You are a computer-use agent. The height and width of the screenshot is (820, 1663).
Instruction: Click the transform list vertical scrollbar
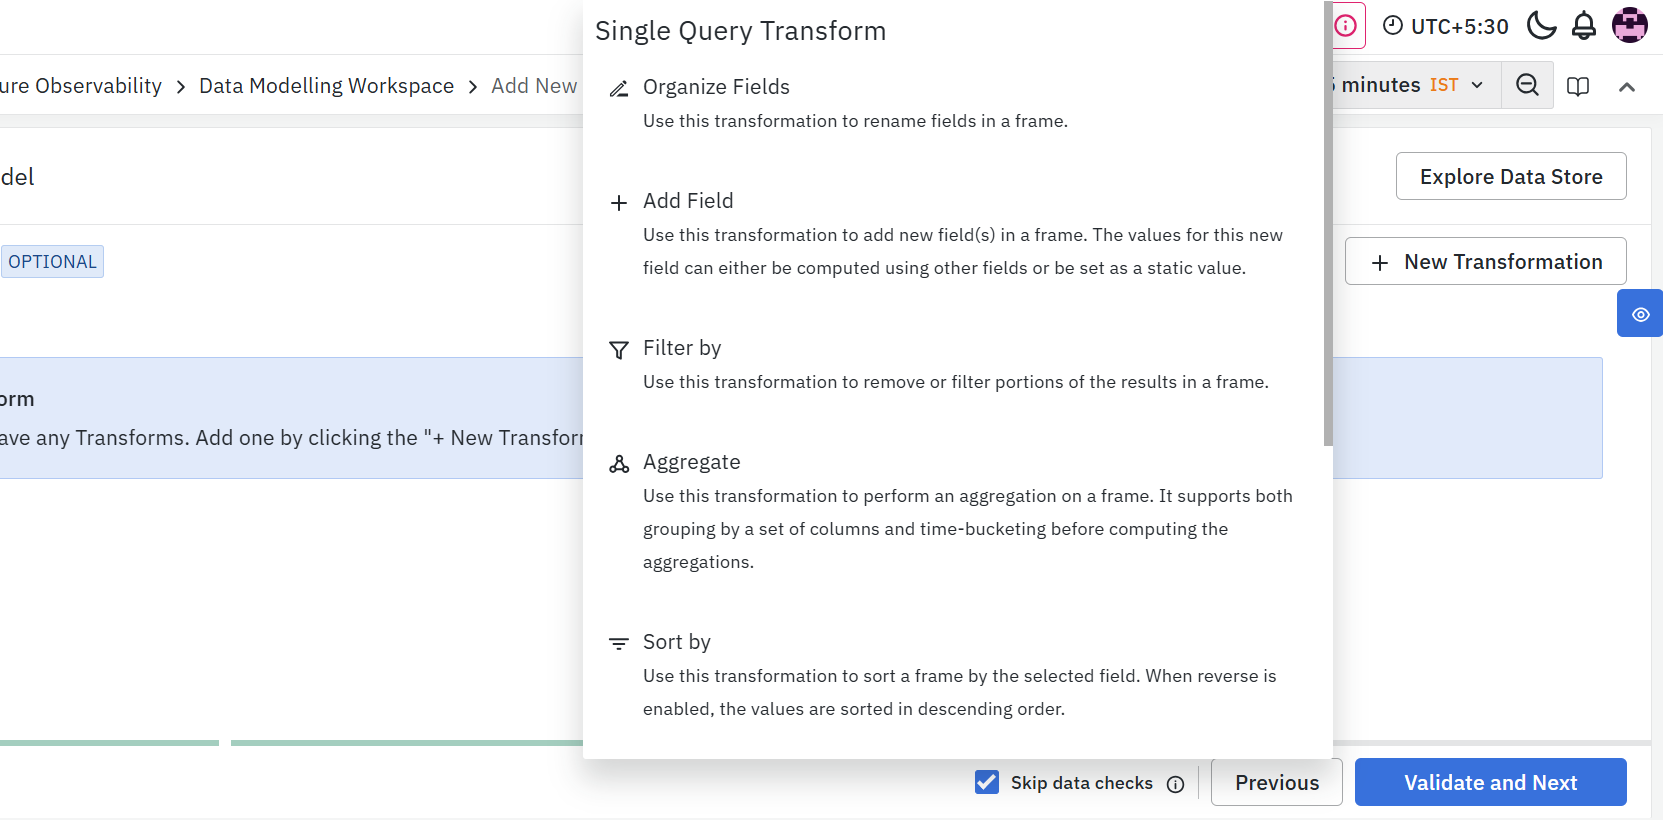[x=1328, y=225]
